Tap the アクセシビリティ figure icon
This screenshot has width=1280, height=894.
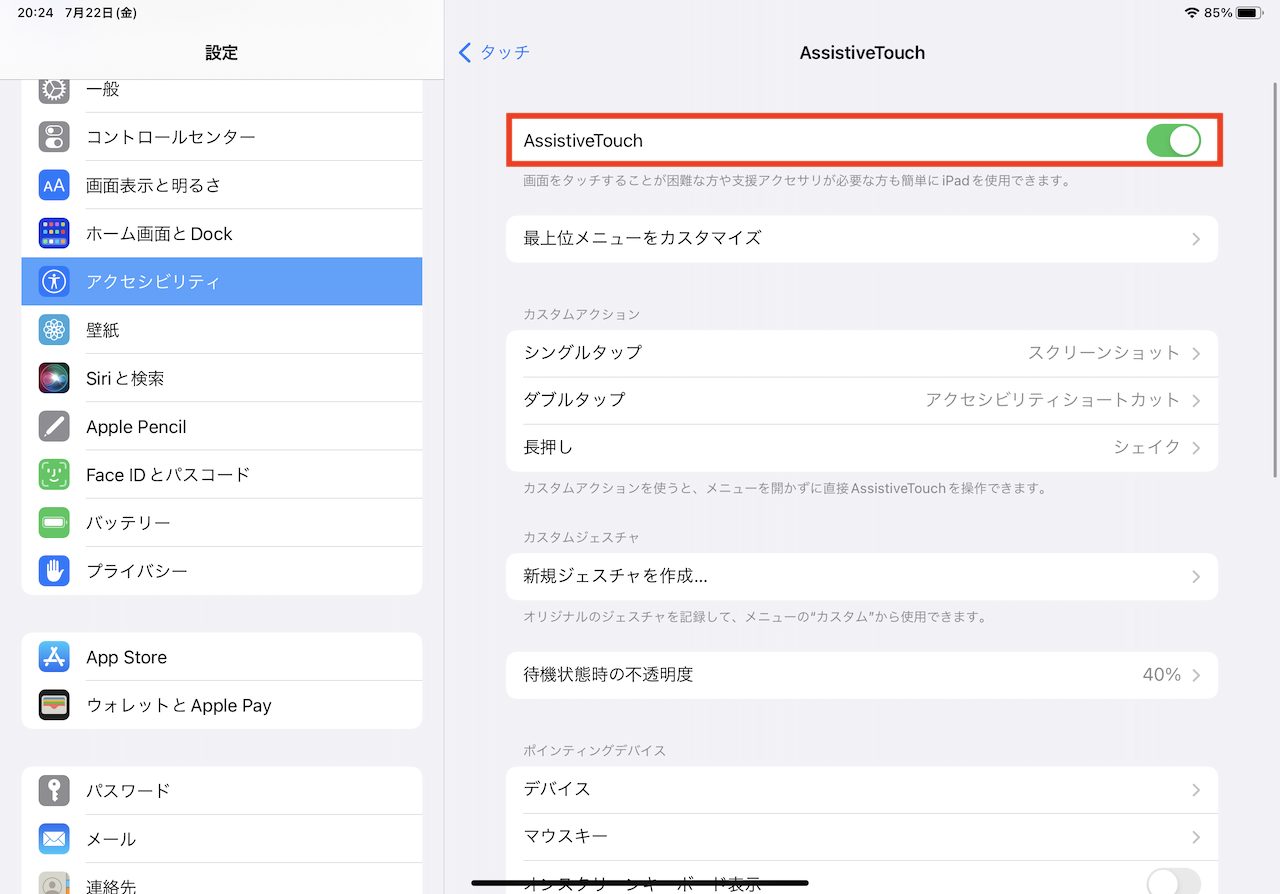[x=54, y=281]
